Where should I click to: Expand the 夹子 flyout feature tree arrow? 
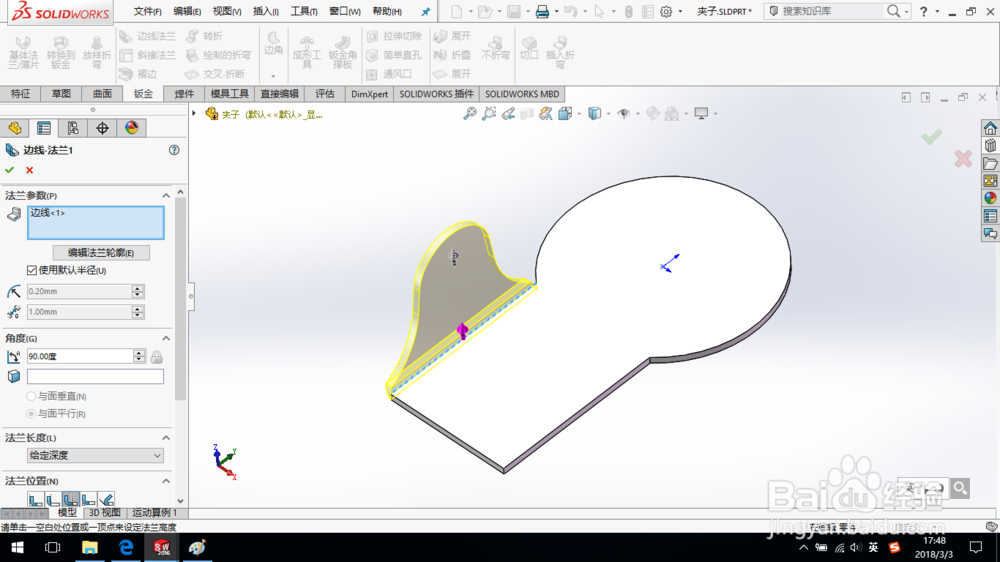(x=195, y=114)
